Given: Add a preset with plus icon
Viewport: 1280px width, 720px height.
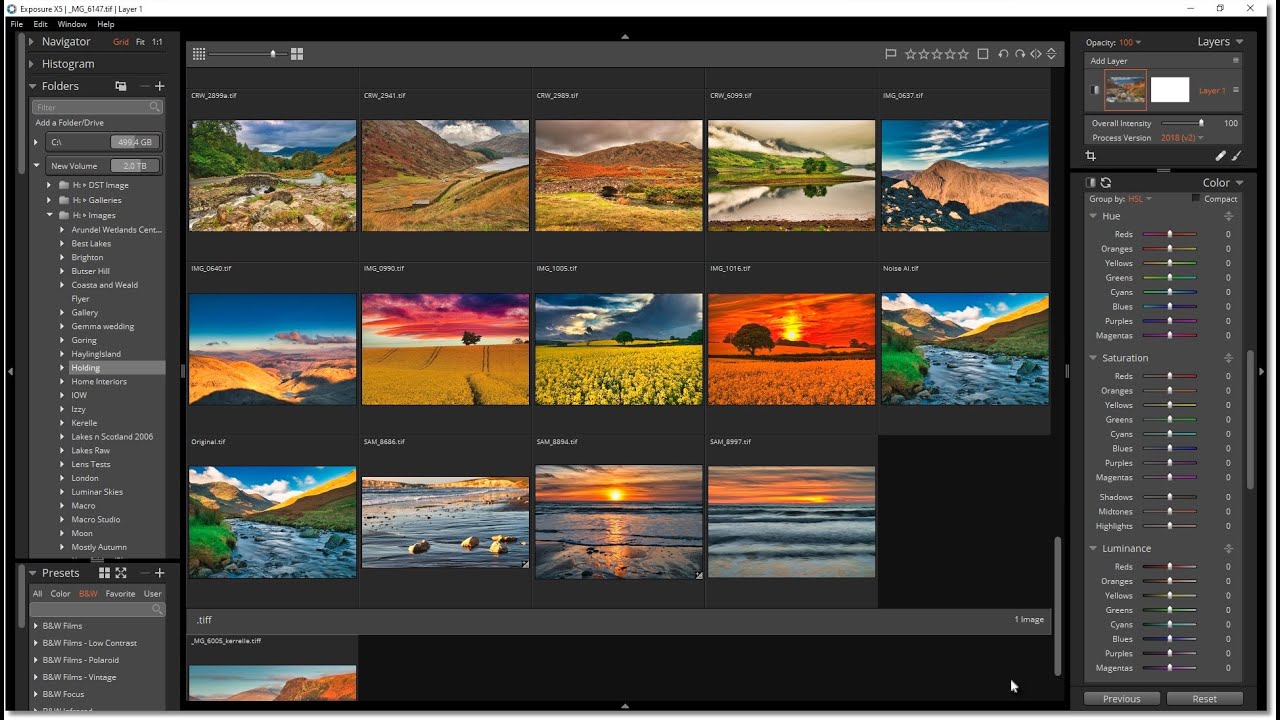Looking at the screenshot, I should [x=160, y=573].
